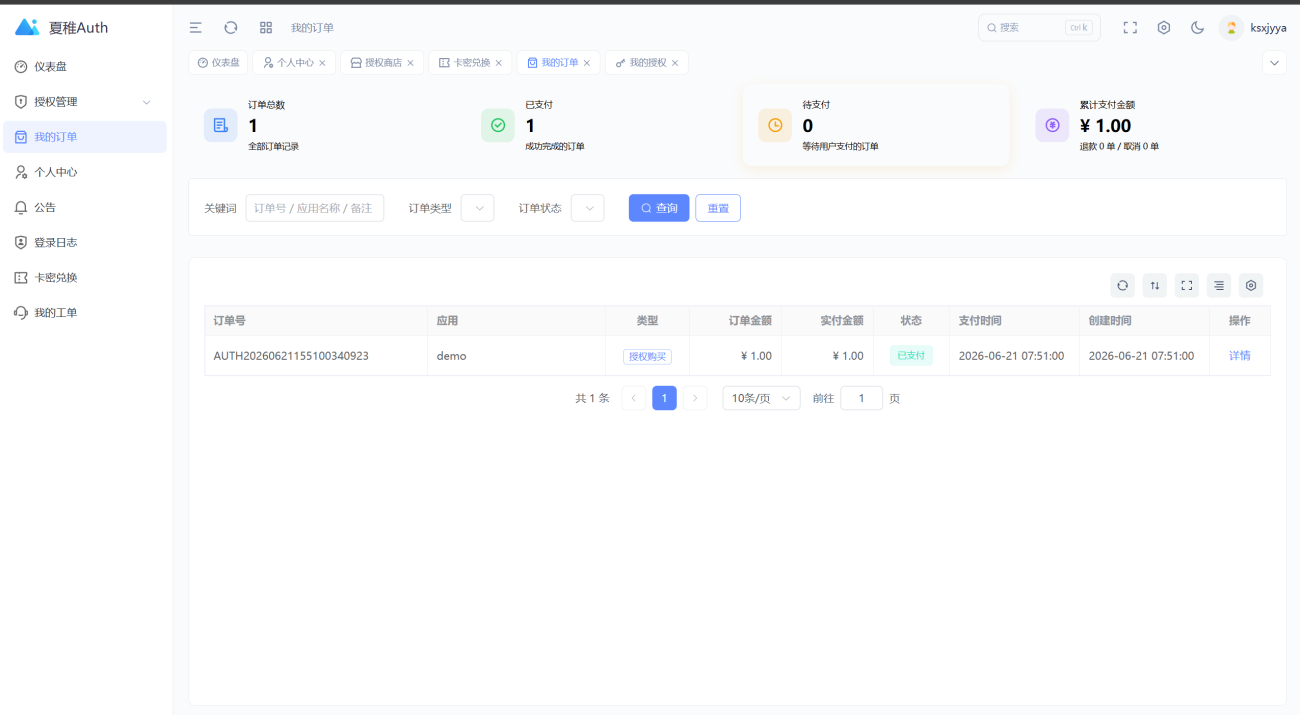Click the 累计支付金额 purple coin icon
The width and height of the screenshot is (1300, 715).
click(1052, 125)
